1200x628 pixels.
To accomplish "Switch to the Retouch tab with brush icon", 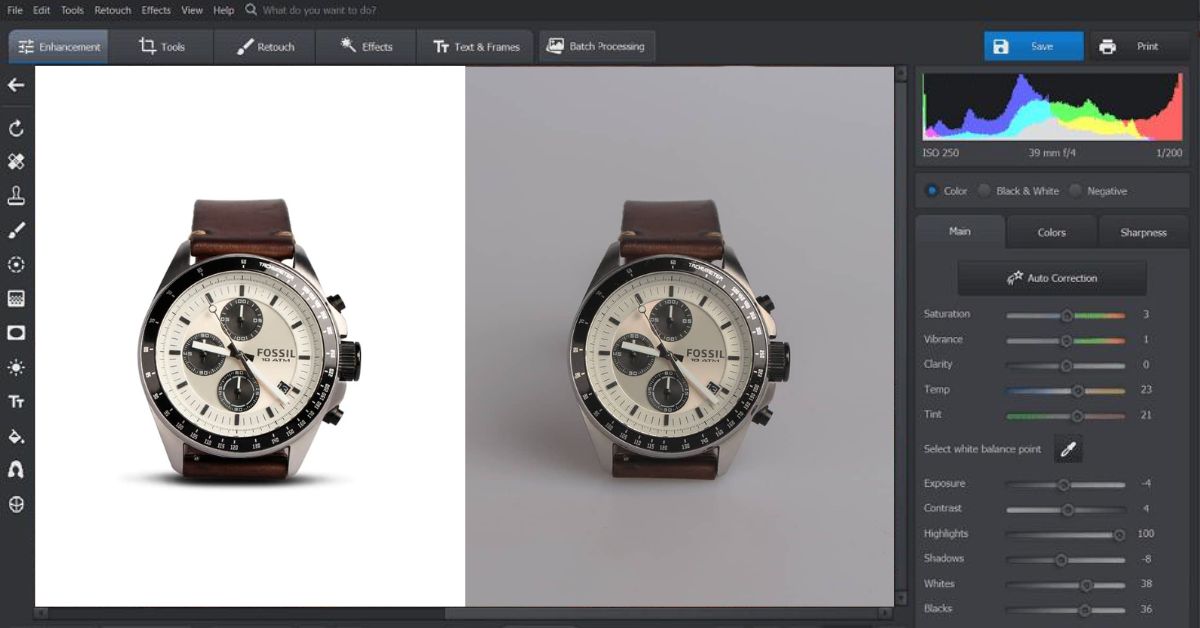I will (x=265, y=46).
